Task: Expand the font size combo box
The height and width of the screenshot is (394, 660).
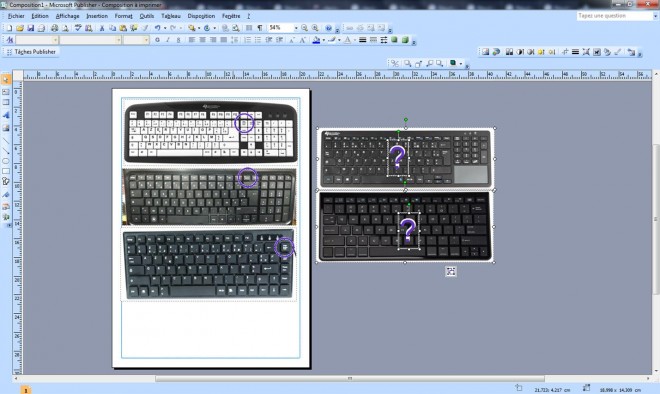Action: pyautogui.click(x=146, y=40)
